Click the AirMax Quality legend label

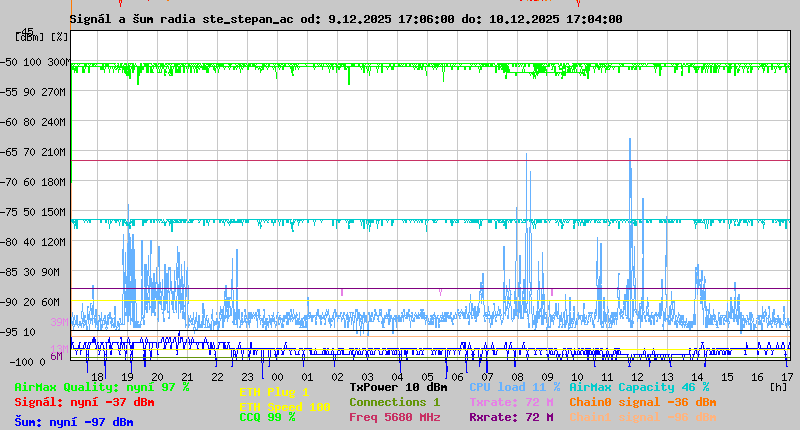101,387
